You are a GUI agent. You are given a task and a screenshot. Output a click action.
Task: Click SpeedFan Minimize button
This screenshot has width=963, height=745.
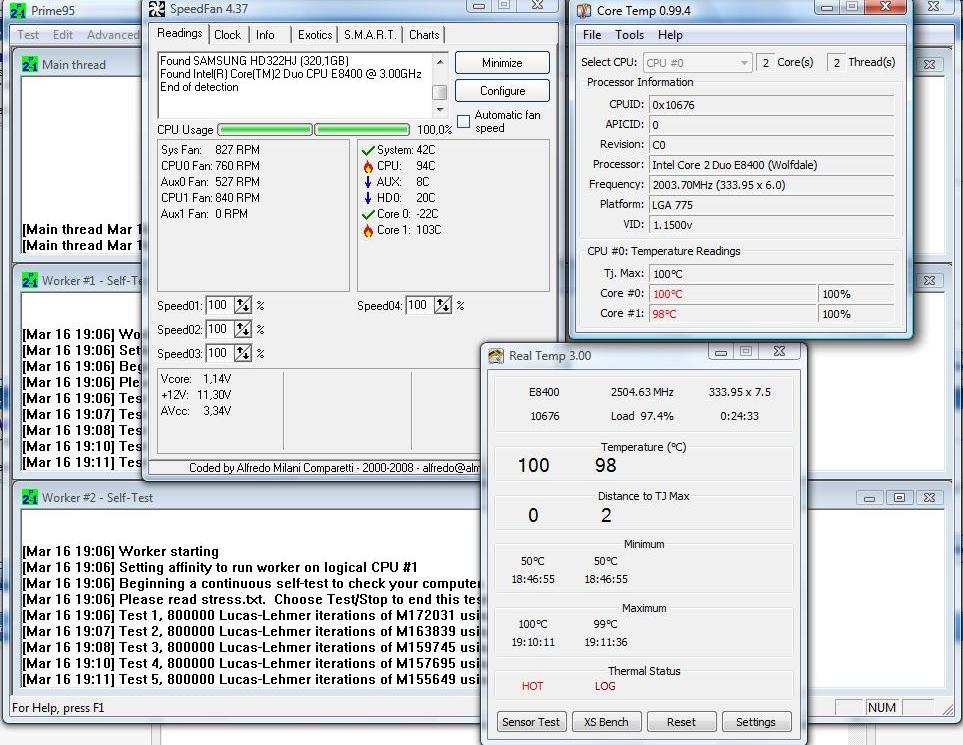pyautogui.click(x=502, y=63)
